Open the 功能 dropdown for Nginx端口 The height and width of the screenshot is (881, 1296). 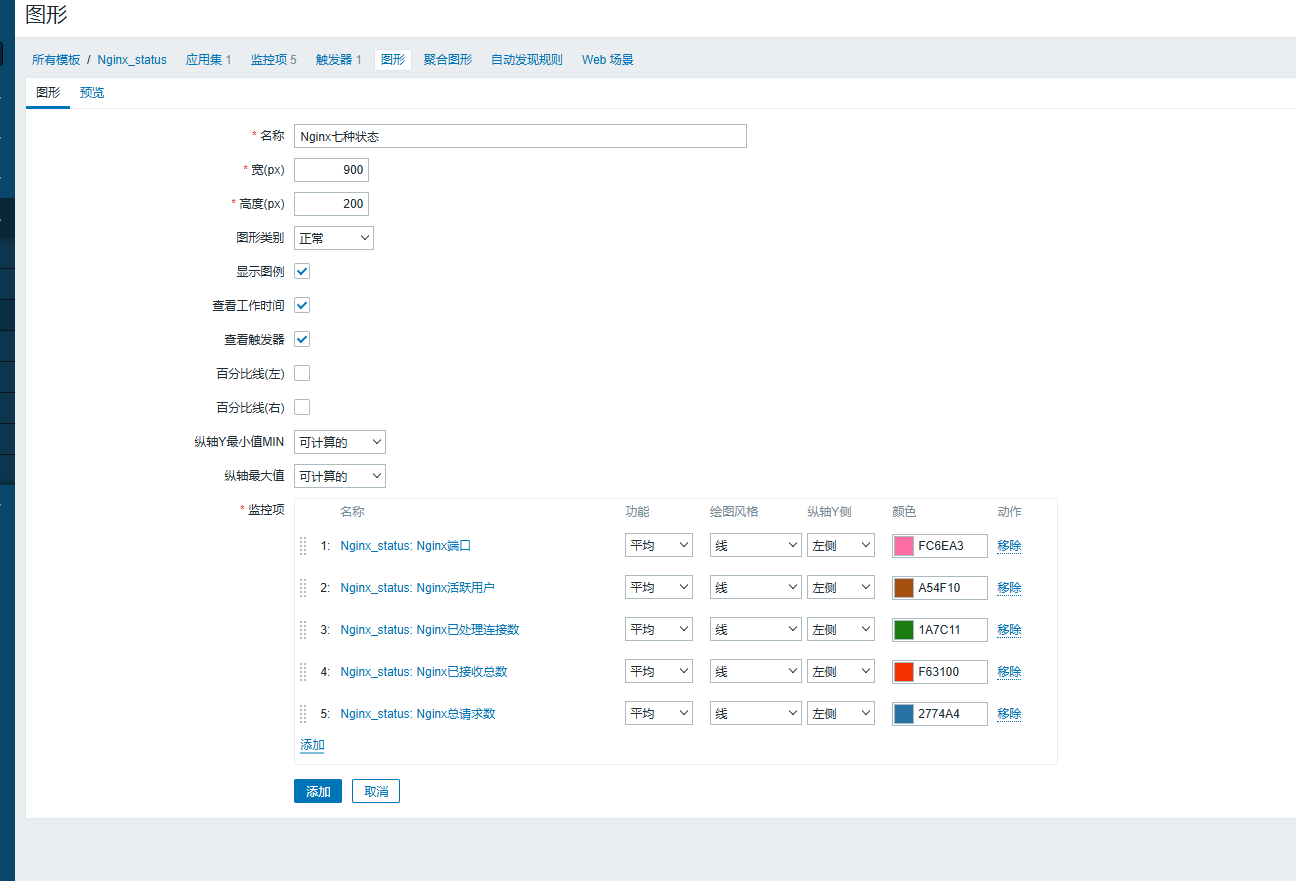[x=659, y=546]
